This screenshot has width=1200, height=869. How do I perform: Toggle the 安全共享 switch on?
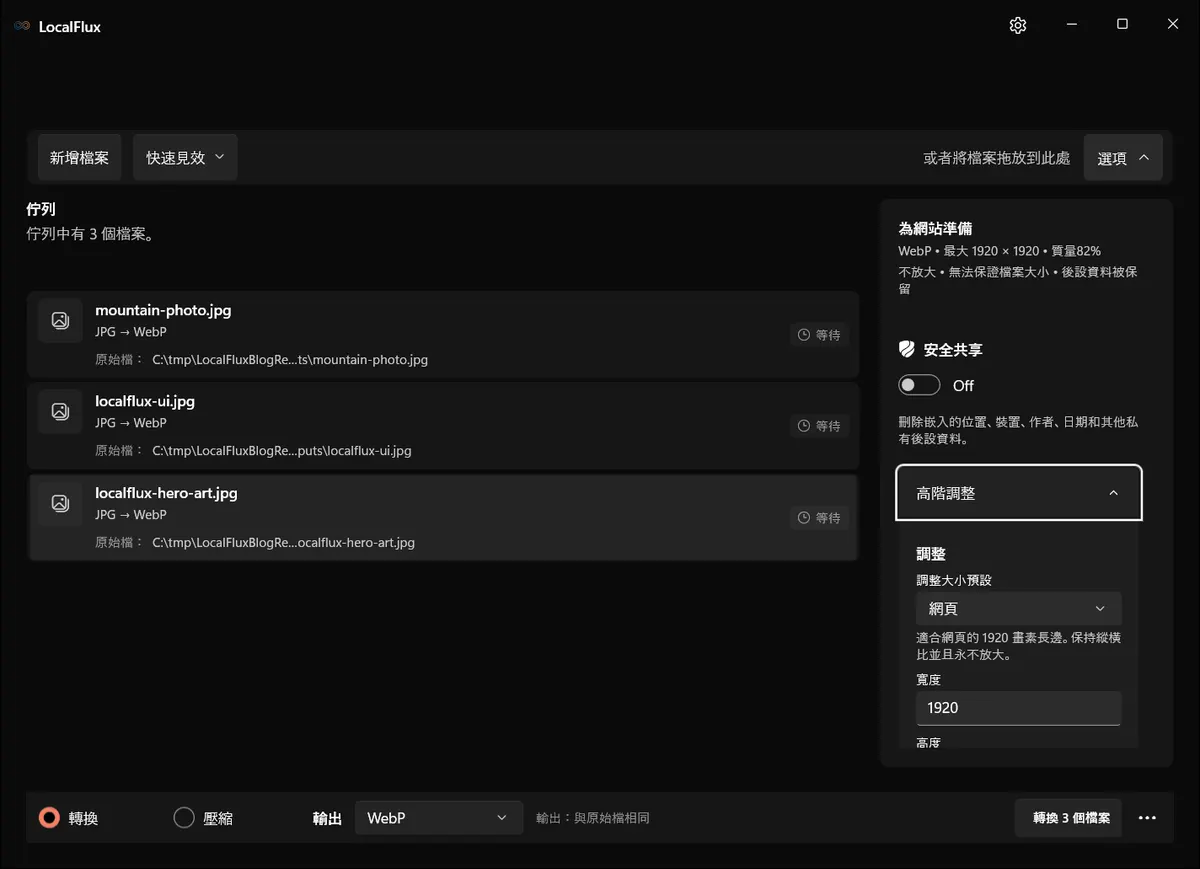pyautogui.click(x=919, y=385)
